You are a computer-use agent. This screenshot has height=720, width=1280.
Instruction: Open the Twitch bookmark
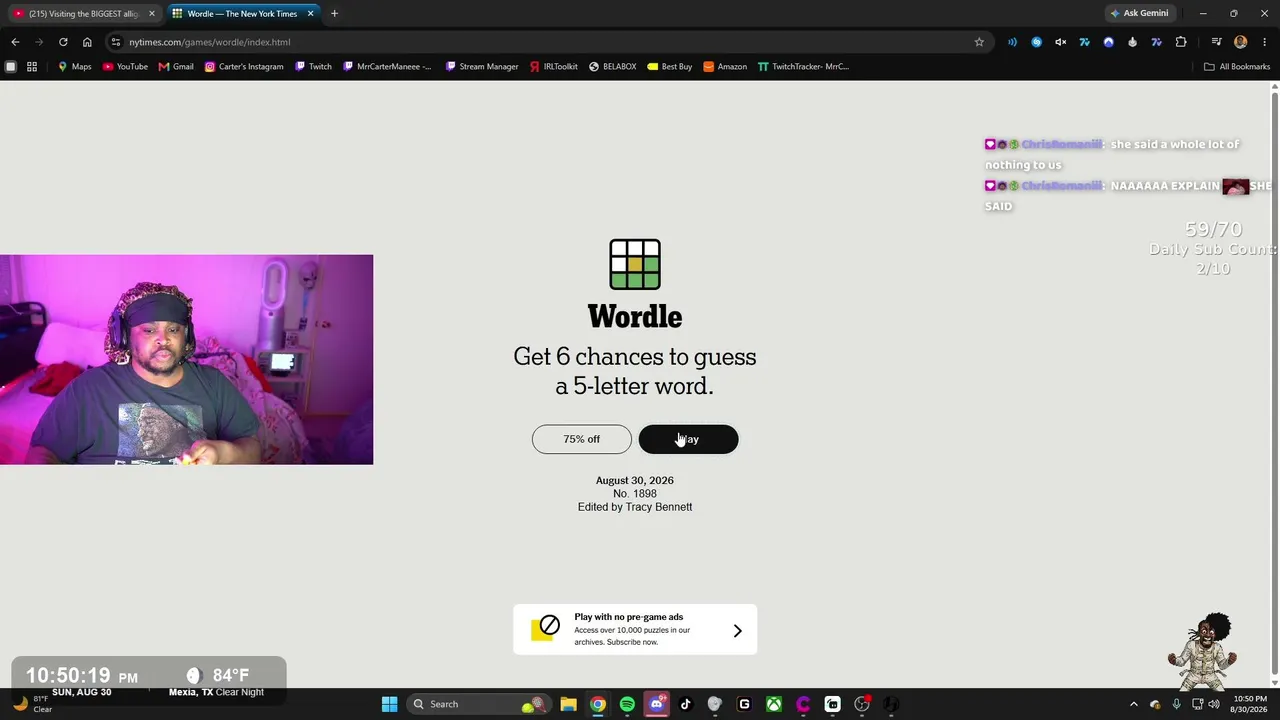click(x=313, y=67)
